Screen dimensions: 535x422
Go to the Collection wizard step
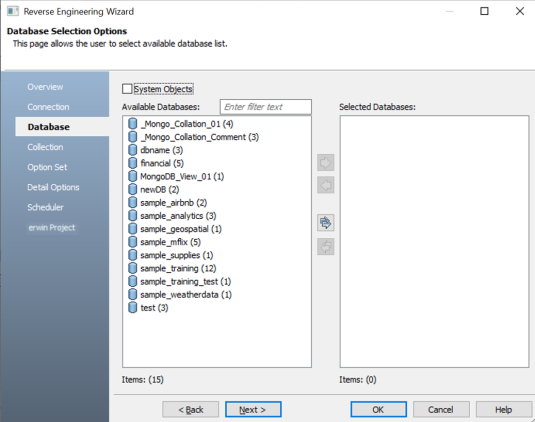point(45,147)
